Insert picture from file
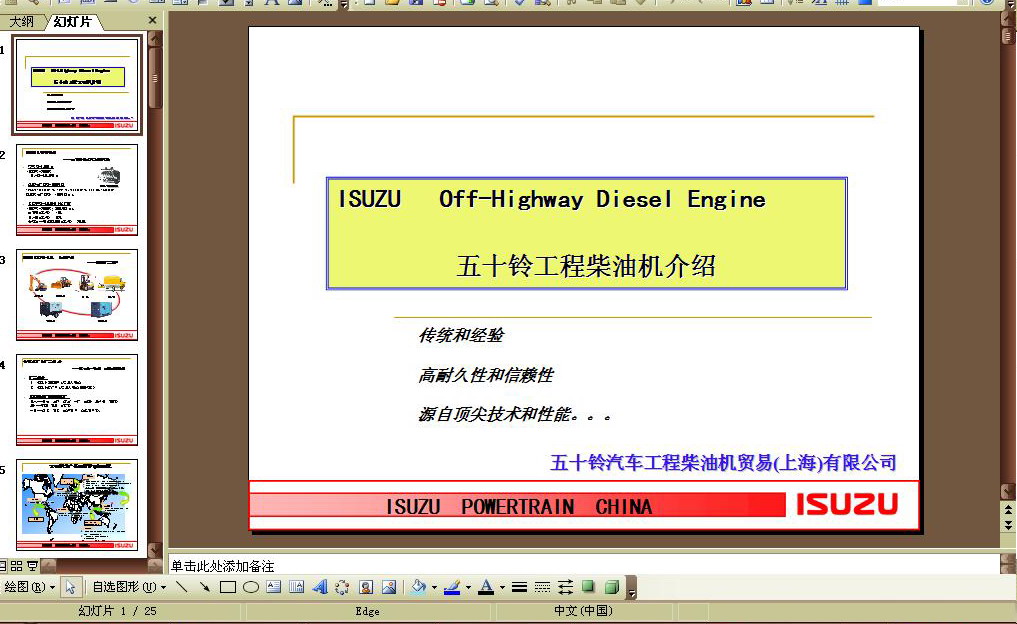Viewport: 1017px width, 624px height. [x=389, y=587]
